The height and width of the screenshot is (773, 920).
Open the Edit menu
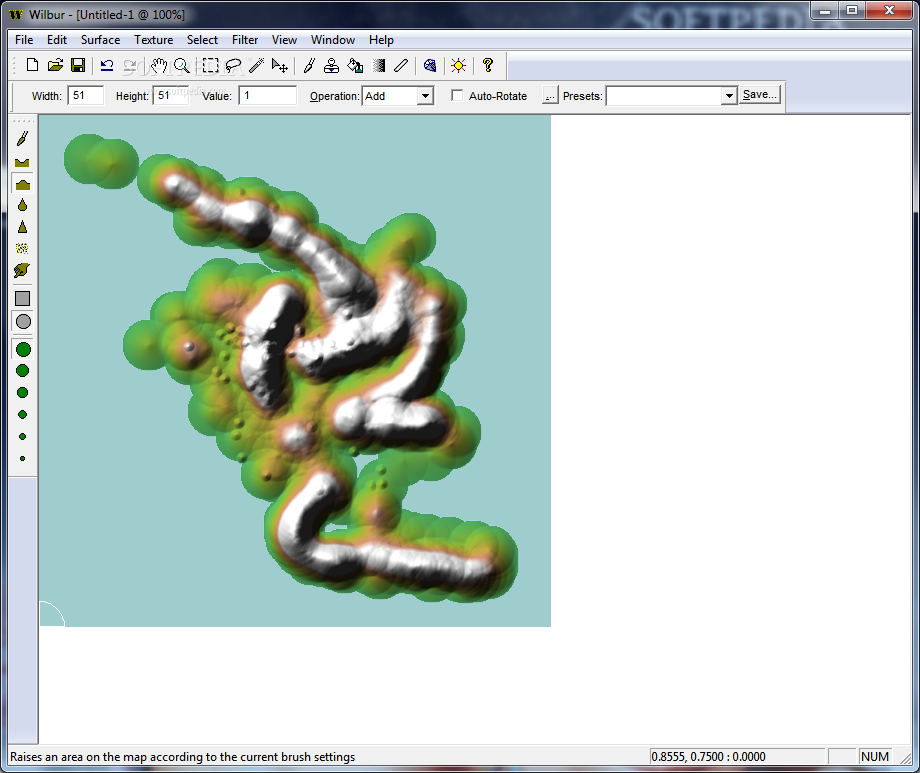[57, 40]
